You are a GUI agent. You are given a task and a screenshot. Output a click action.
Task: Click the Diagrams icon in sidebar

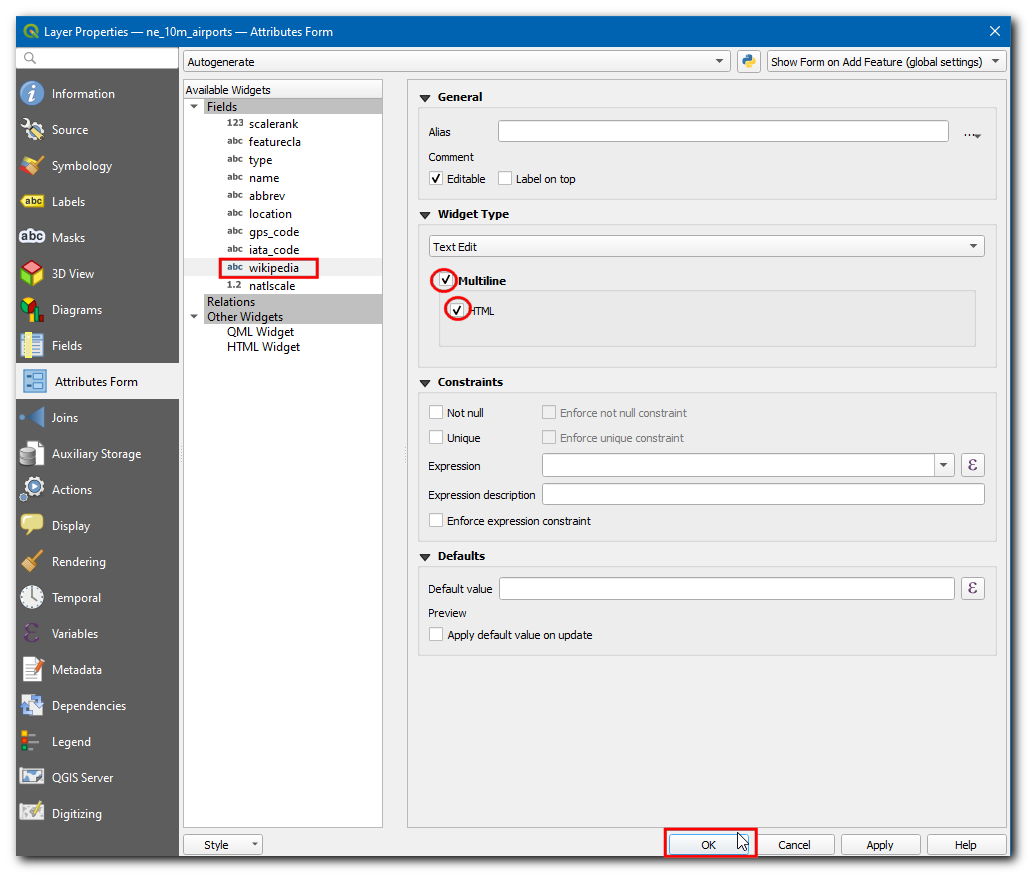click(33, 310)
